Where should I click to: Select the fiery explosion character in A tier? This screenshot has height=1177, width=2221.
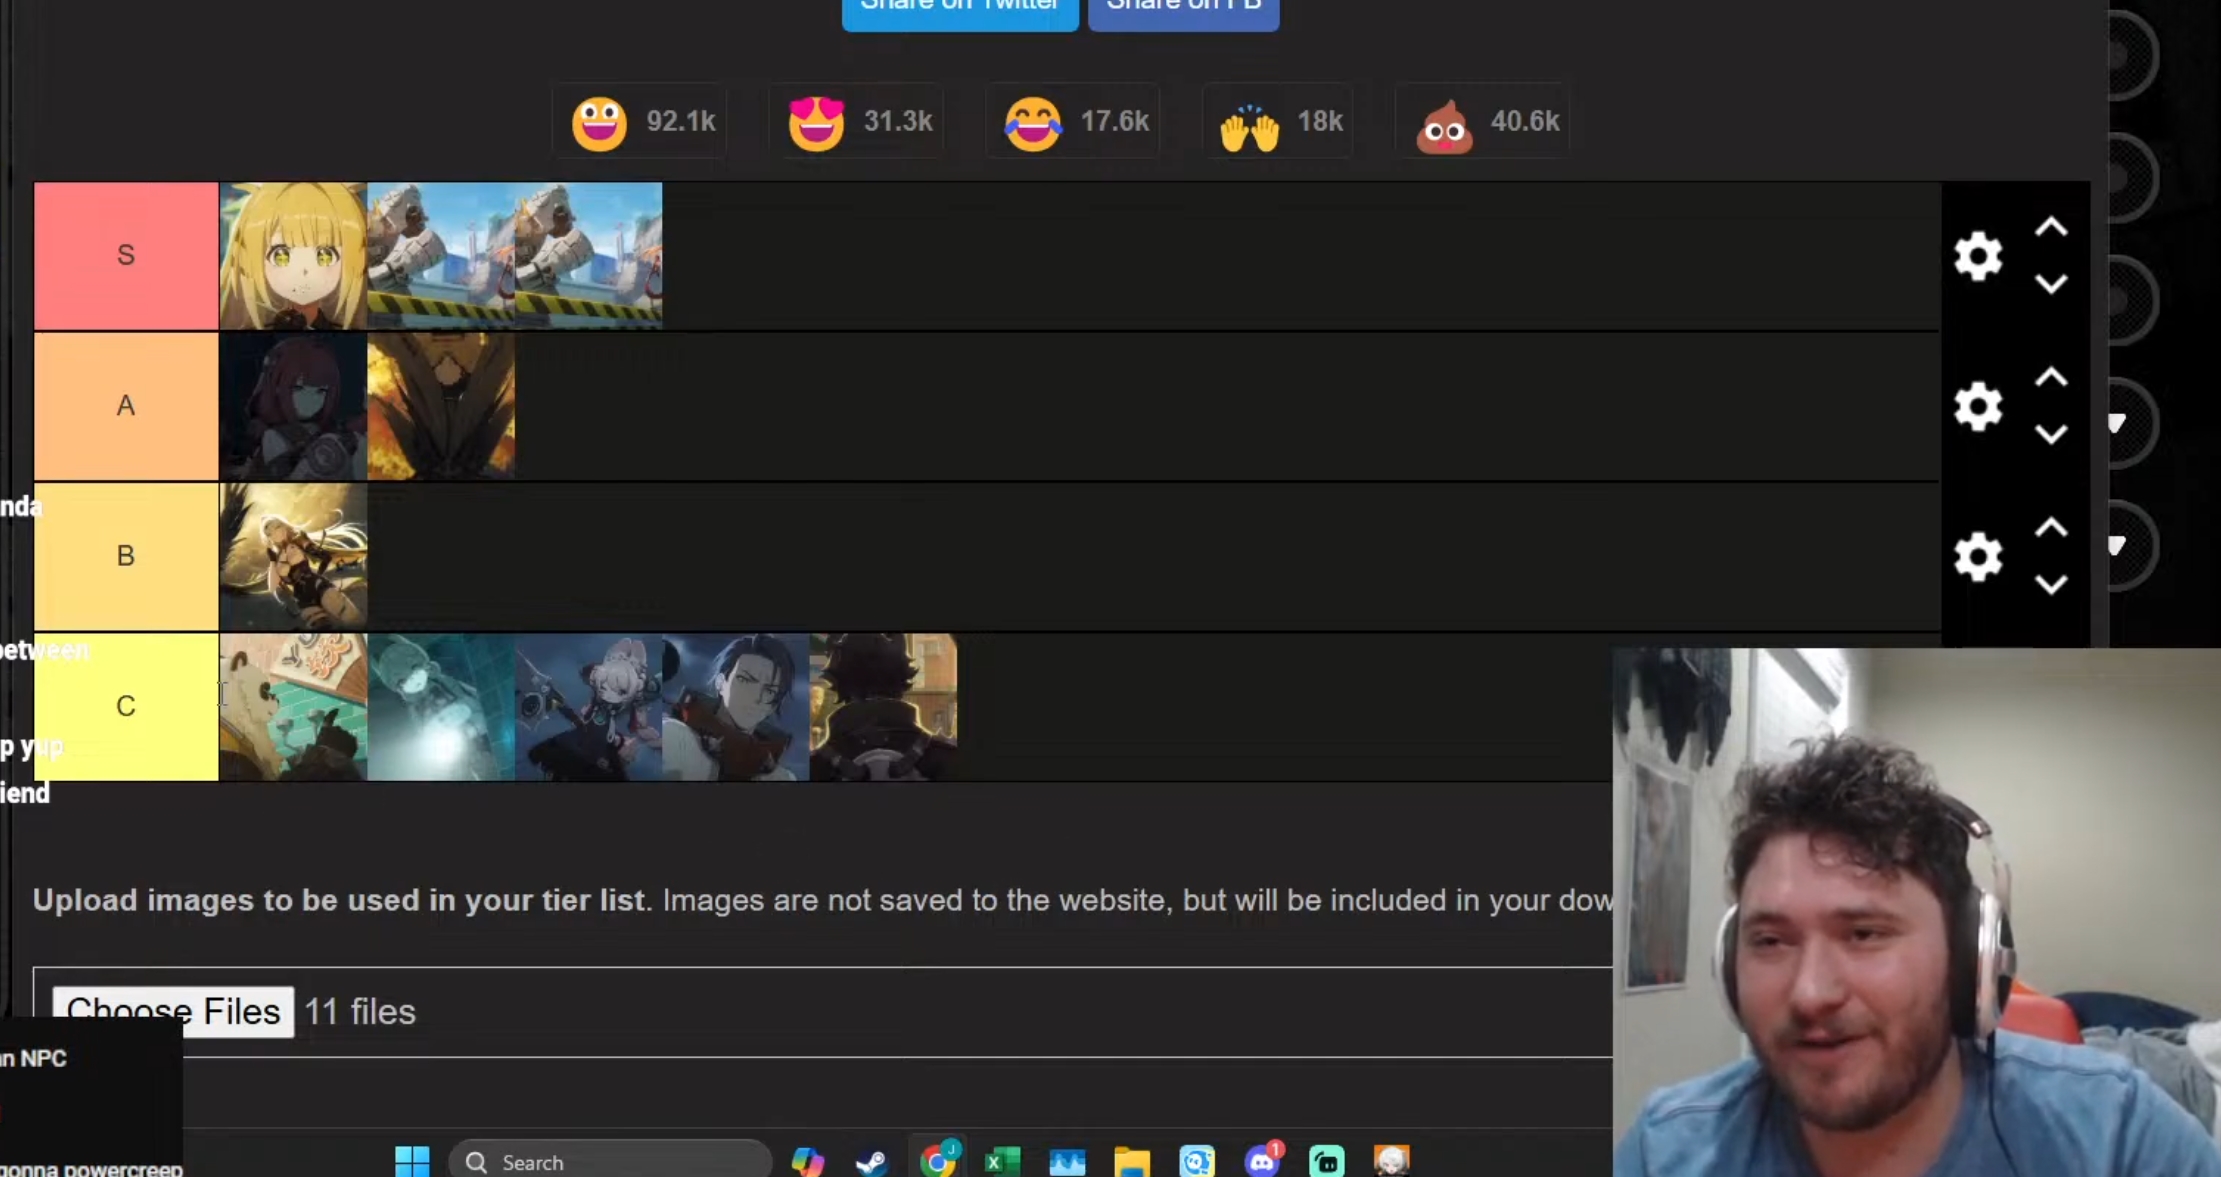coord(441,406)
